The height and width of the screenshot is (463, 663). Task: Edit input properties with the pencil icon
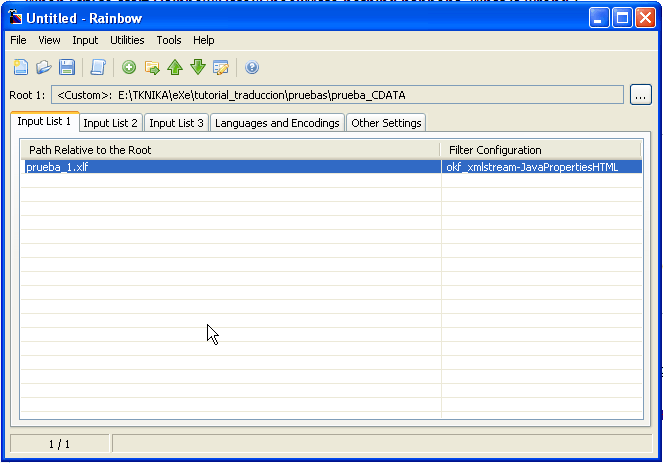click(221, 67)
